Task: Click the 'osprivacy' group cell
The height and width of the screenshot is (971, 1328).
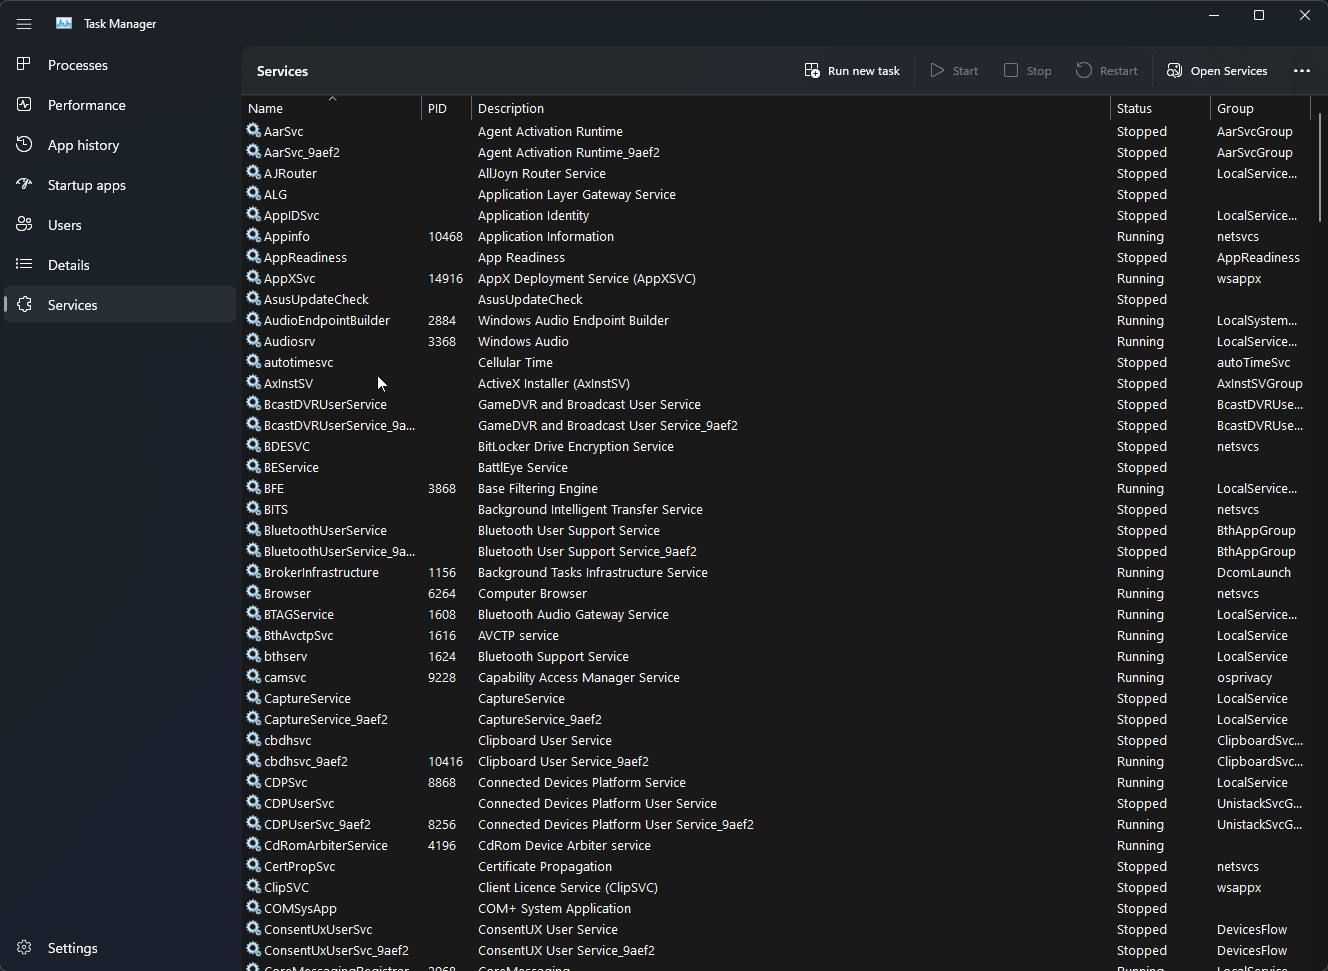Action: pos(1244,677)
